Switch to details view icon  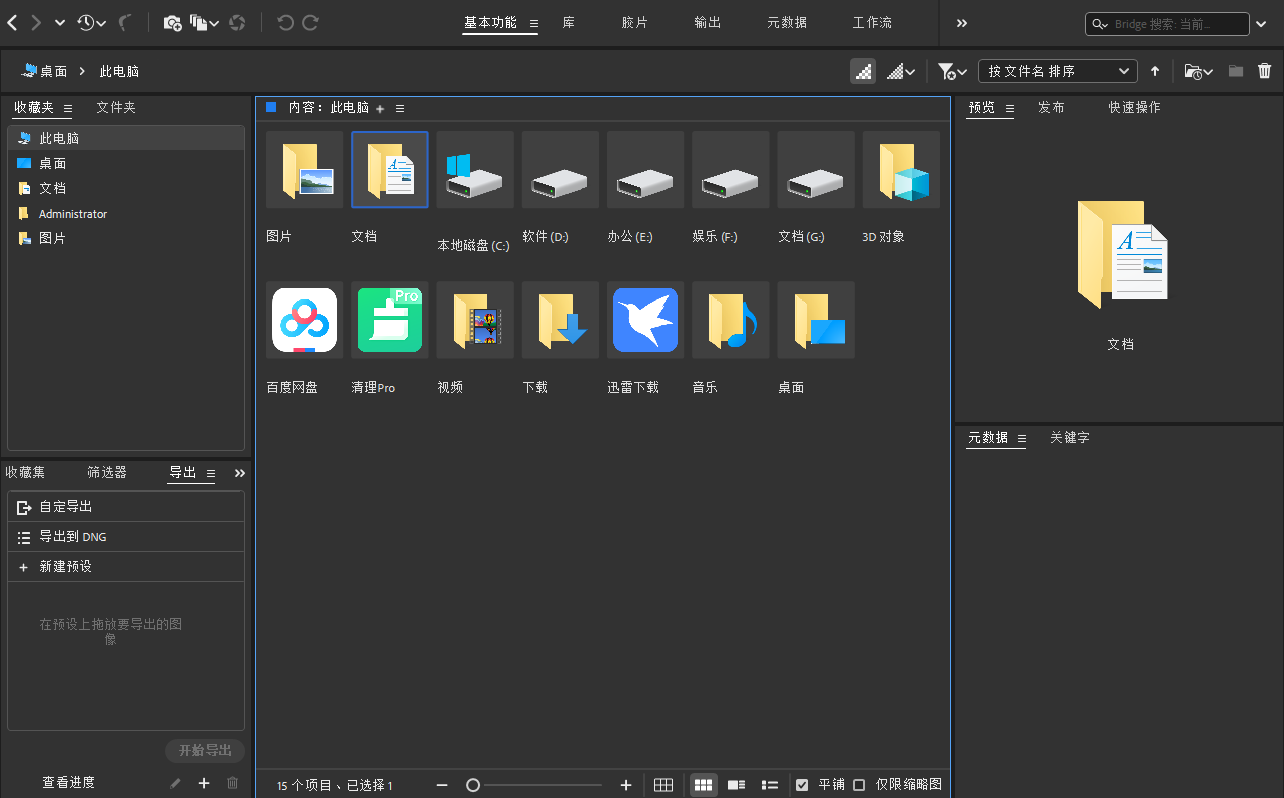click(x=737, y=785)
